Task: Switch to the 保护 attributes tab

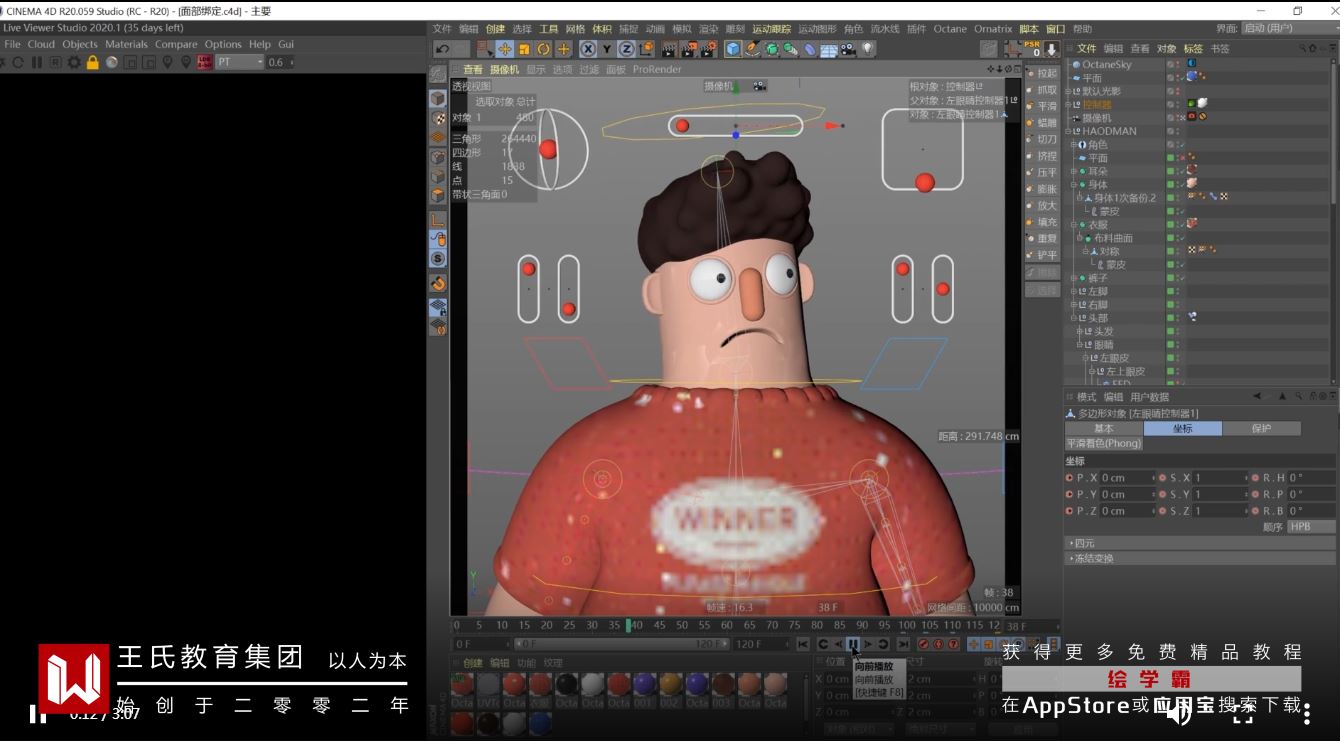Action: (x=1261, y=428)
